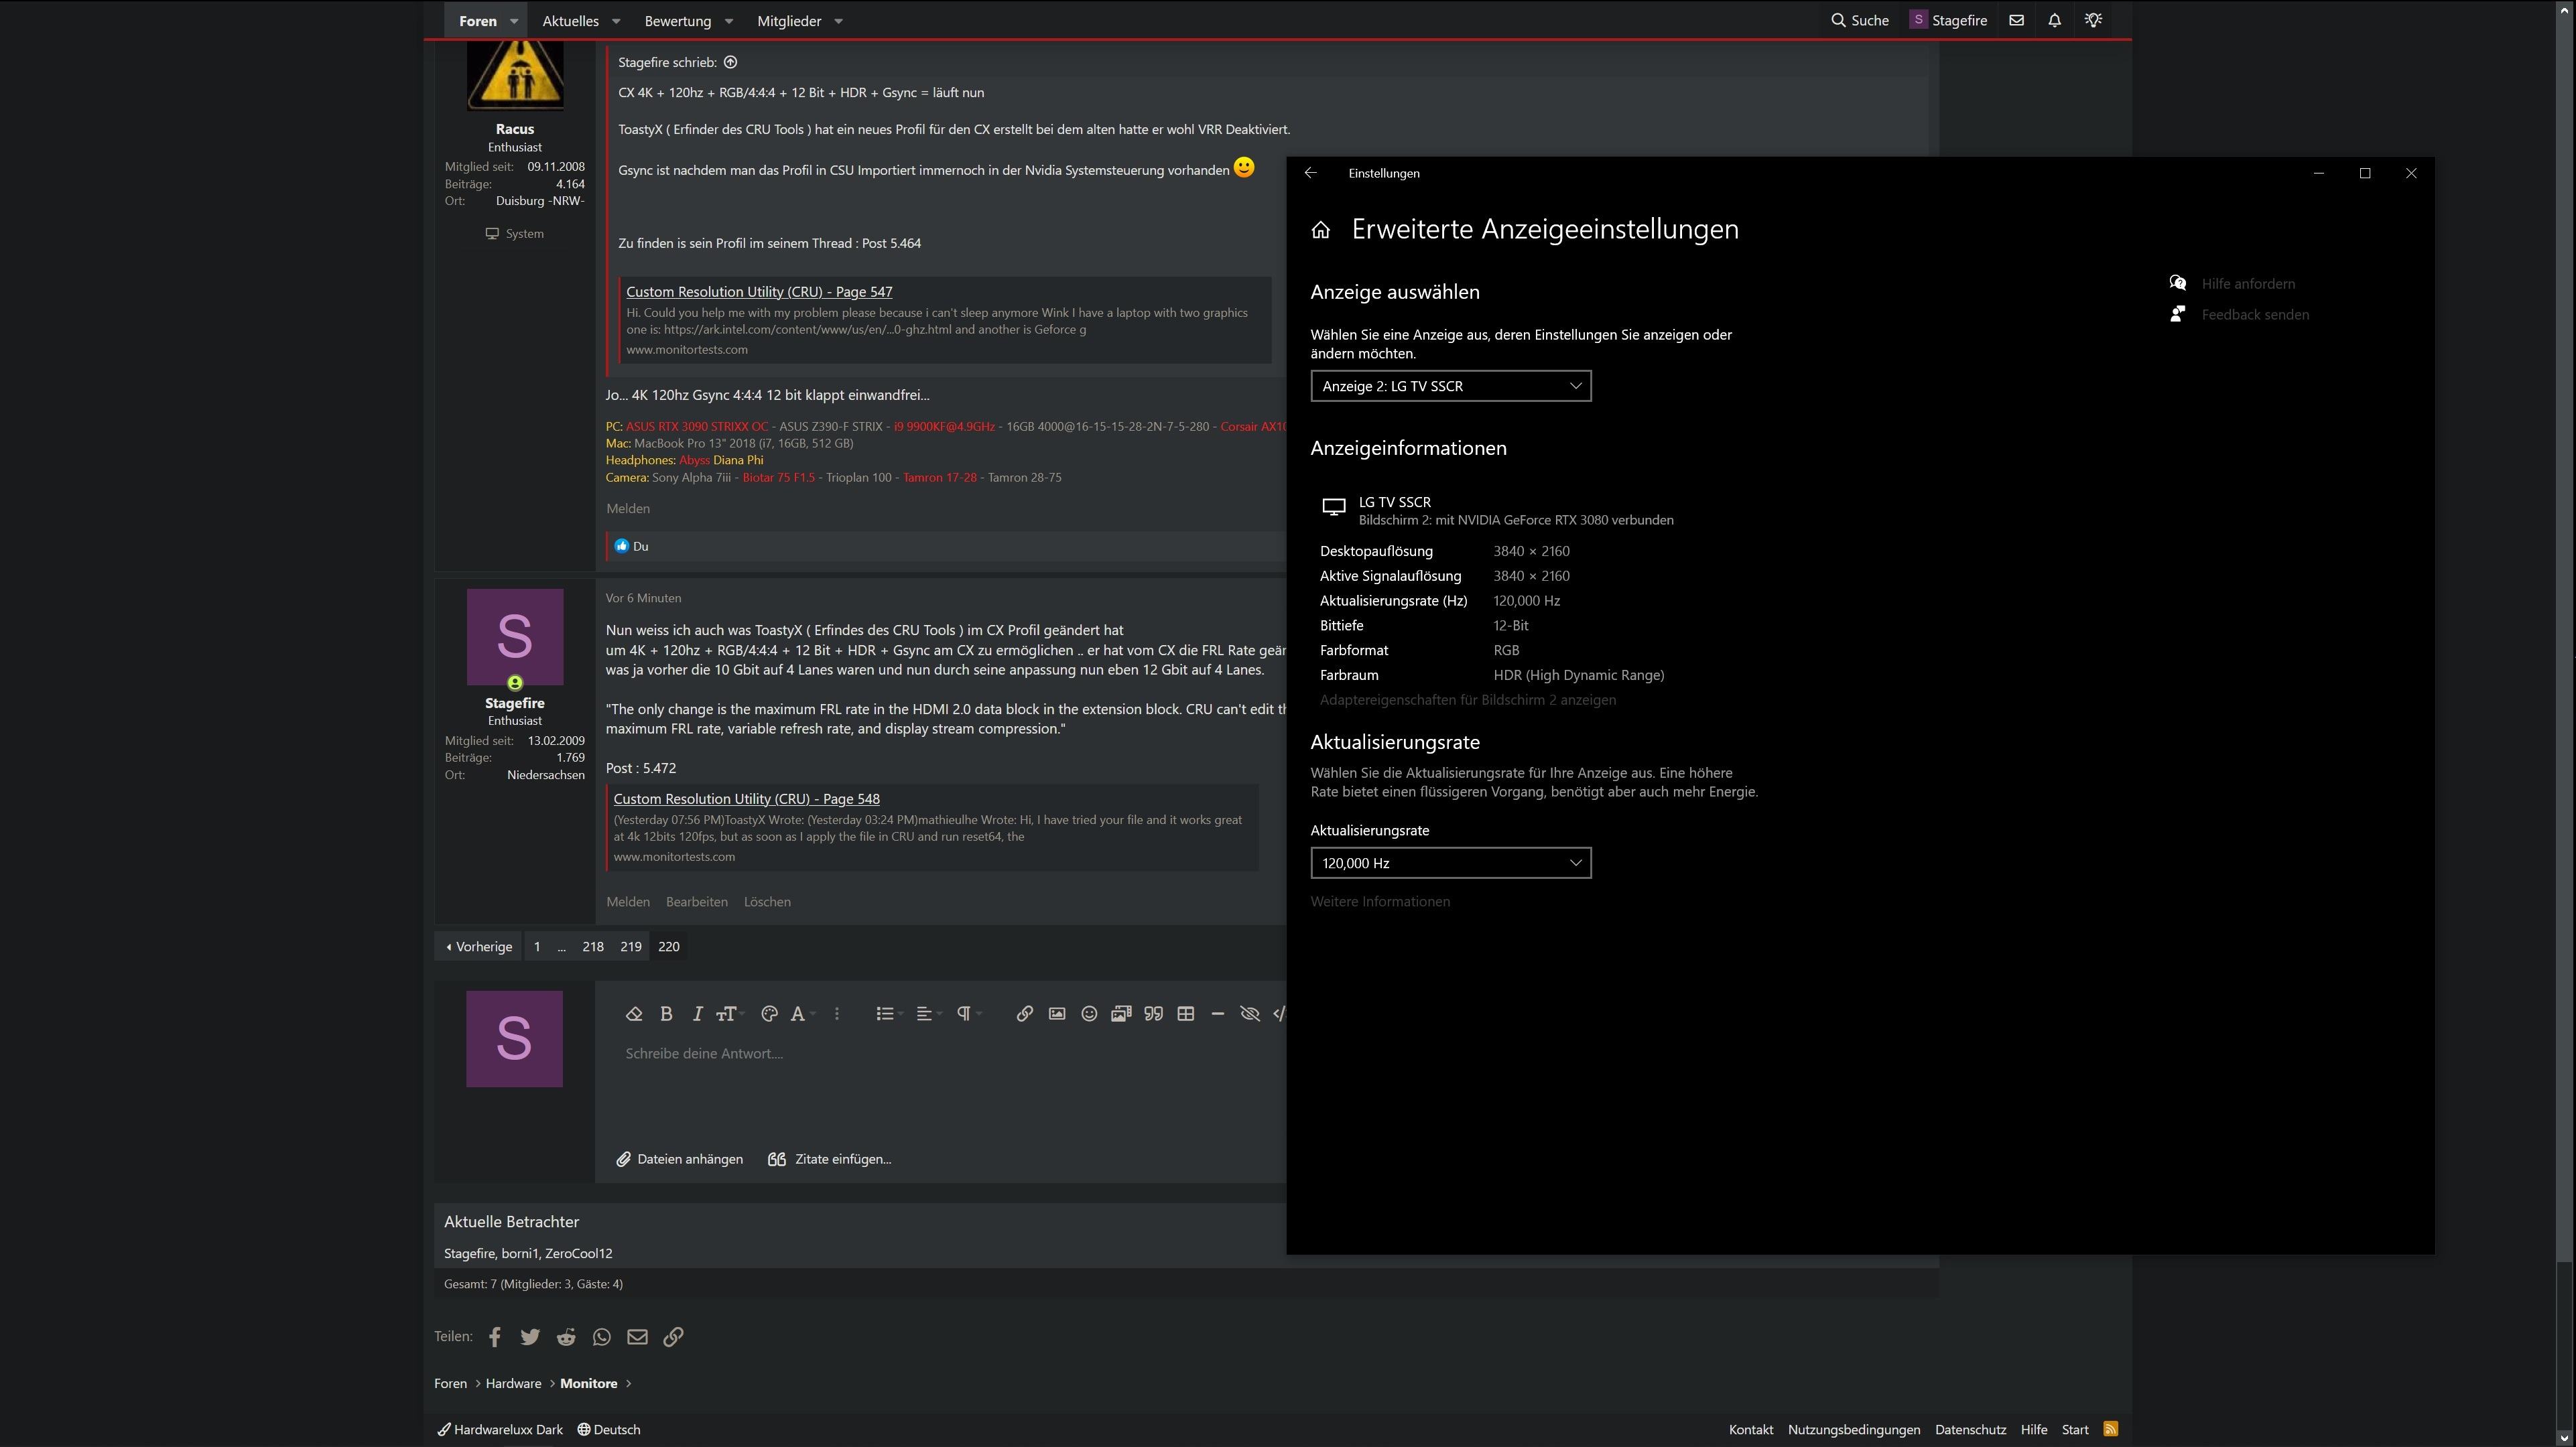2576x1447 pixels.
Task: Open the text color palette icon
Action: click(769, 1014)
